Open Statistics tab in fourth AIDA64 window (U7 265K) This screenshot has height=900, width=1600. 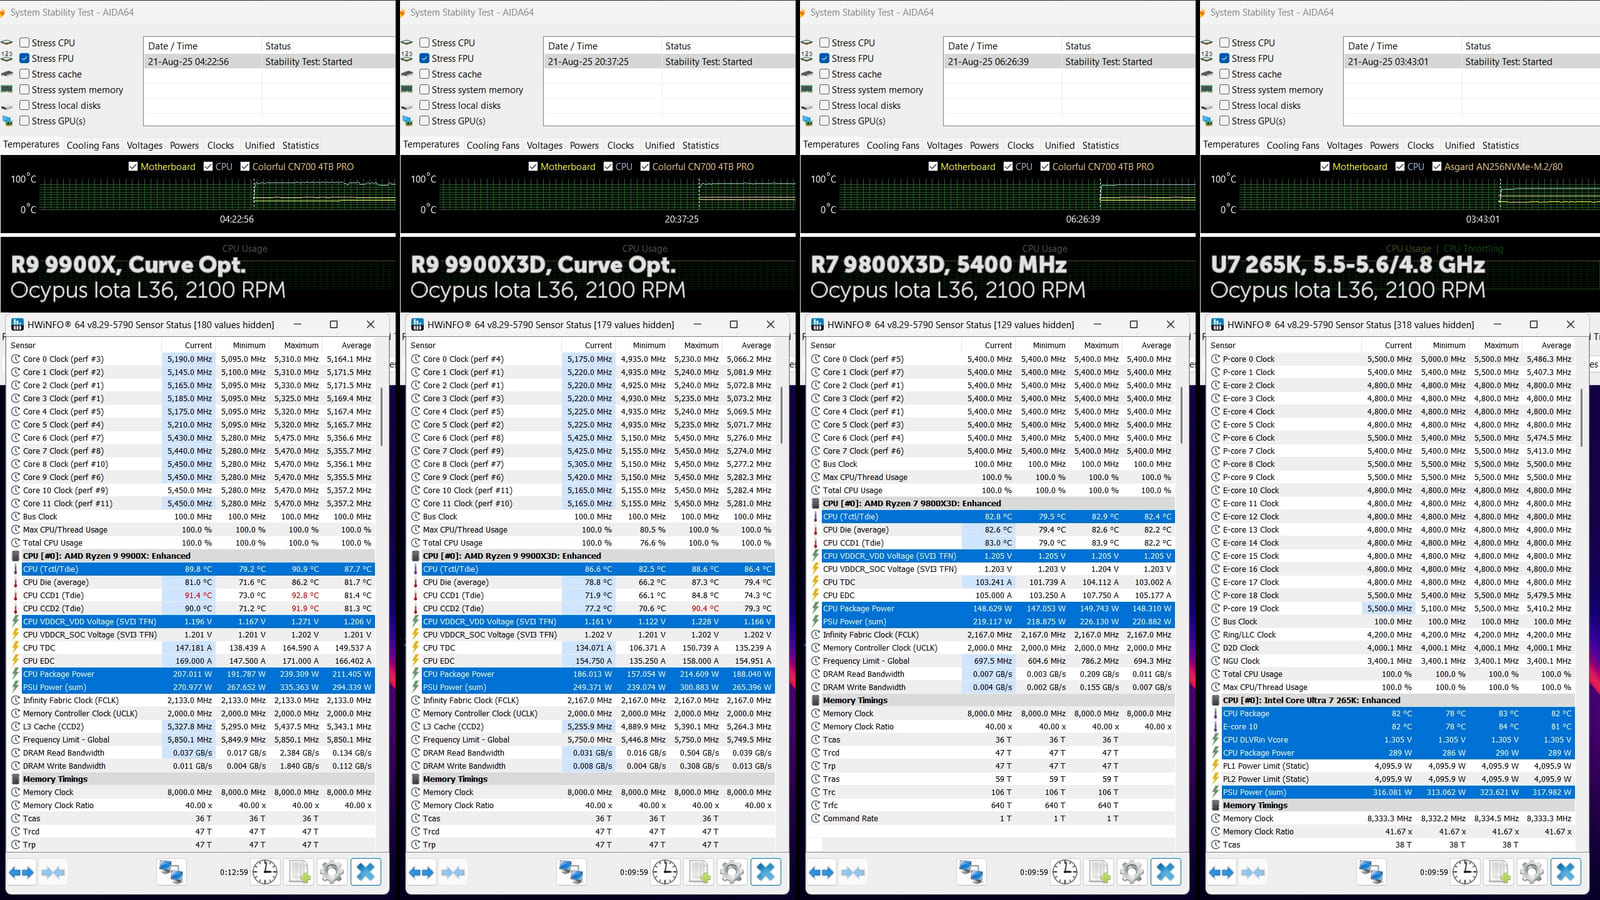click(1500, 145)
